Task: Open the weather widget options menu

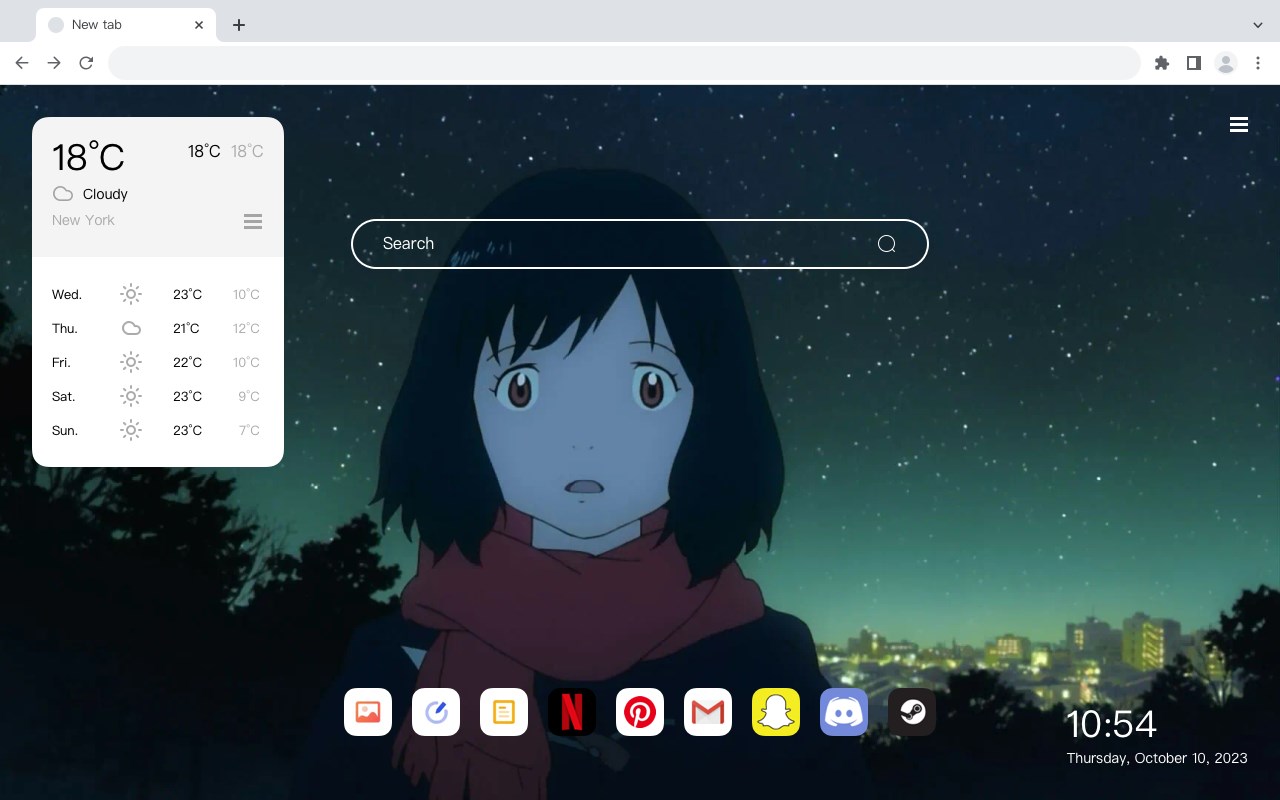Action: click(x=253, y=221)
